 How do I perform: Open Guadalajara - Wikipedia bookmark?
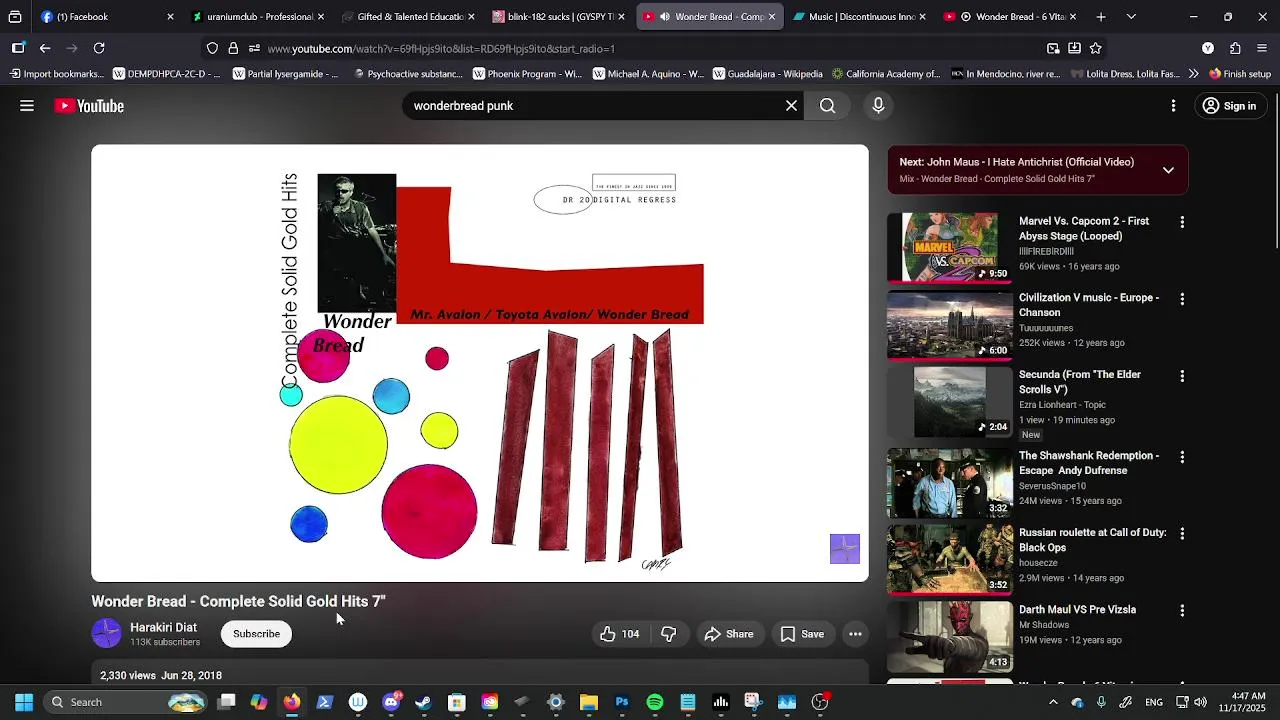pyautogui.click(x=767, y=74)
